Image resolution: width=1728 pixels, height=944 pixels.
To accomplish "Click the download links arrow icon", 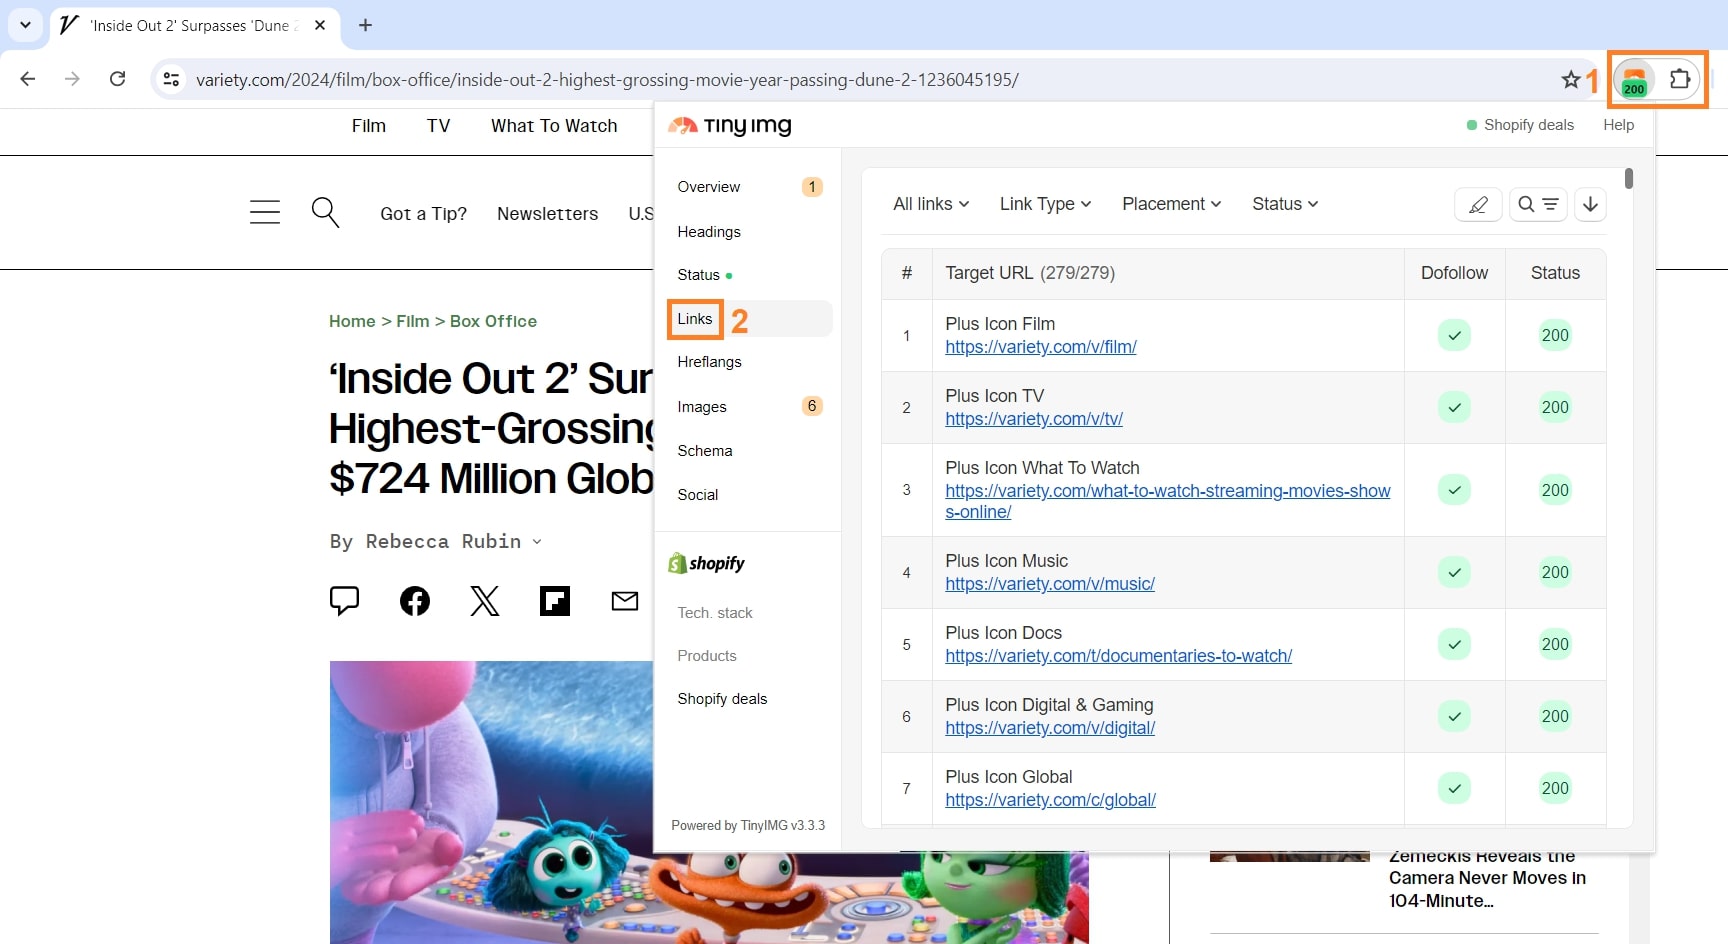I will click(x=1590, y=204).
